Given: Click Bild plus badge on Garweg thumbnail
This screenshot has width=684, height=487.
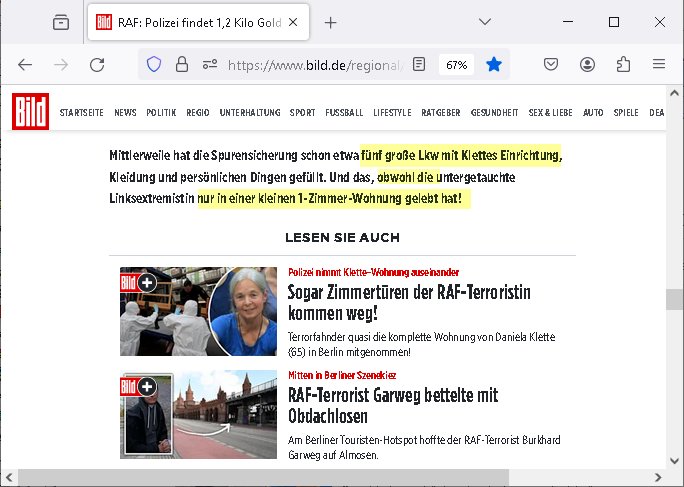Looking at the screenshot, I should pos(139,386).
